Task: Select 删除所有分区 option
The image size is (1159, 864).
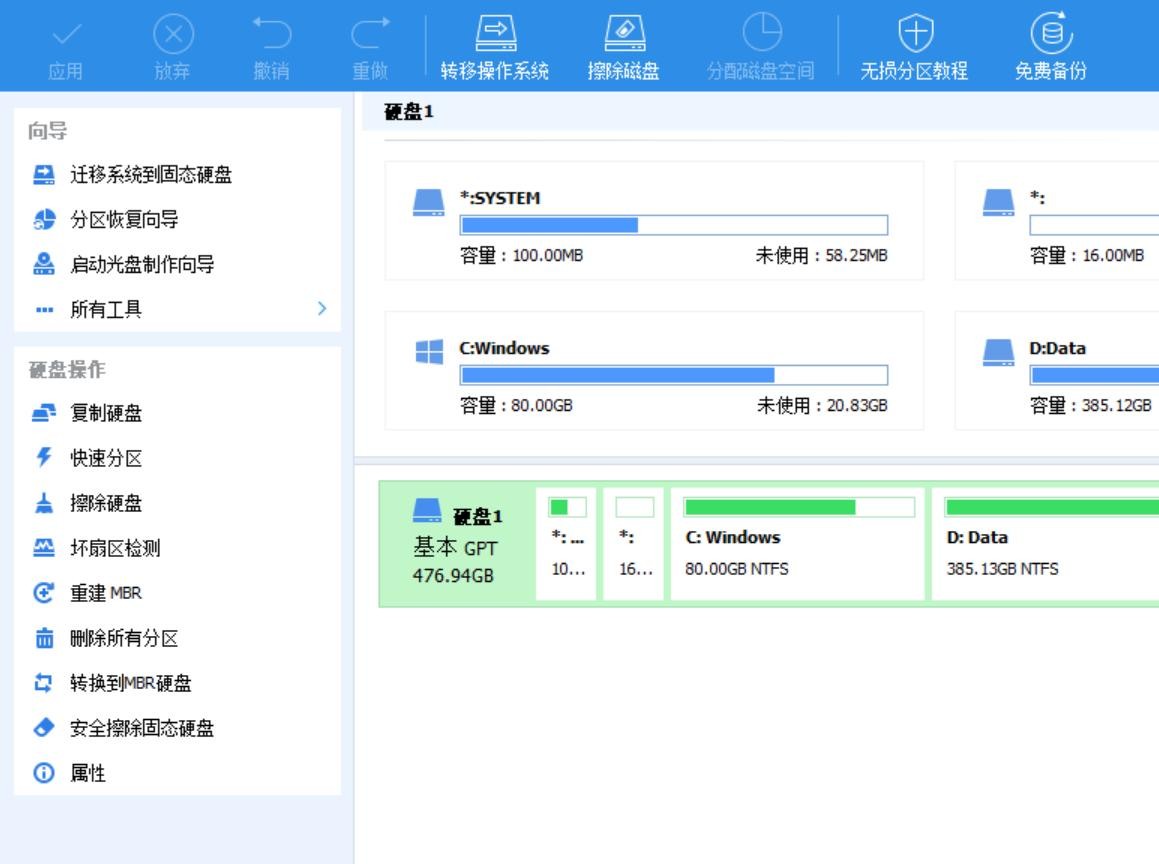Action: click(124, 638)
